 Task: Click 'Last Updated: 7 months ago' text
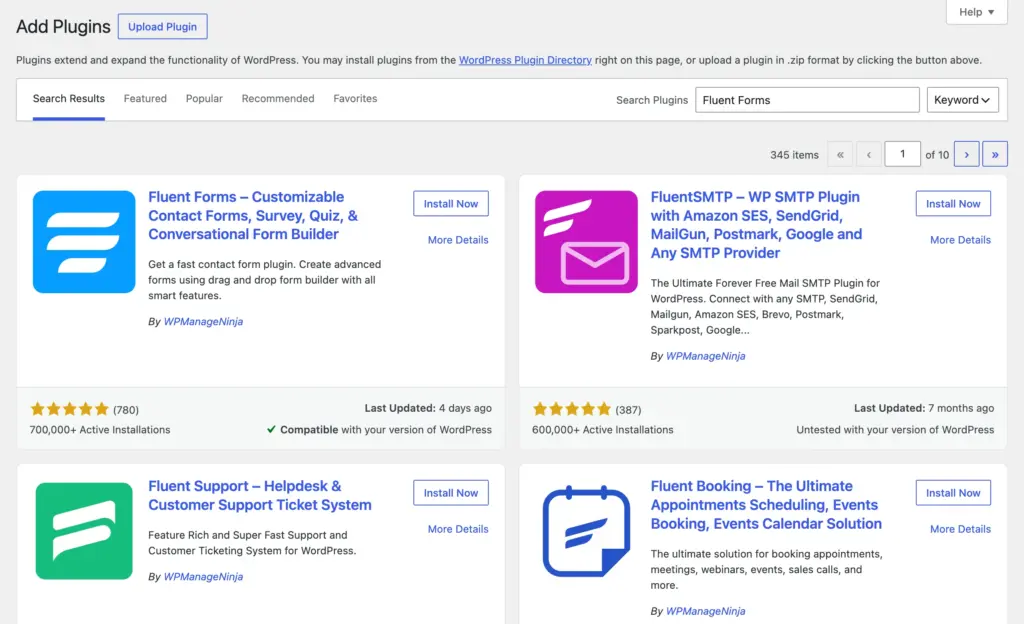coord(923,408)
